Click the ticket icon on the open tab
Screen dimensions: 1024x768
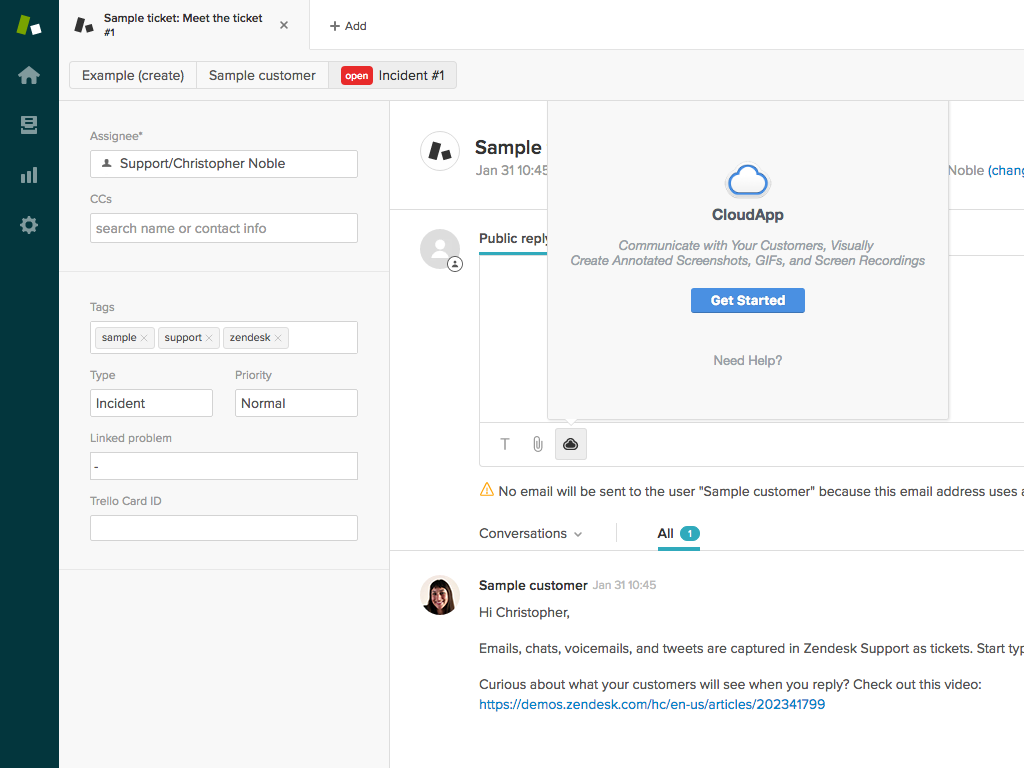tap(84, 24)
